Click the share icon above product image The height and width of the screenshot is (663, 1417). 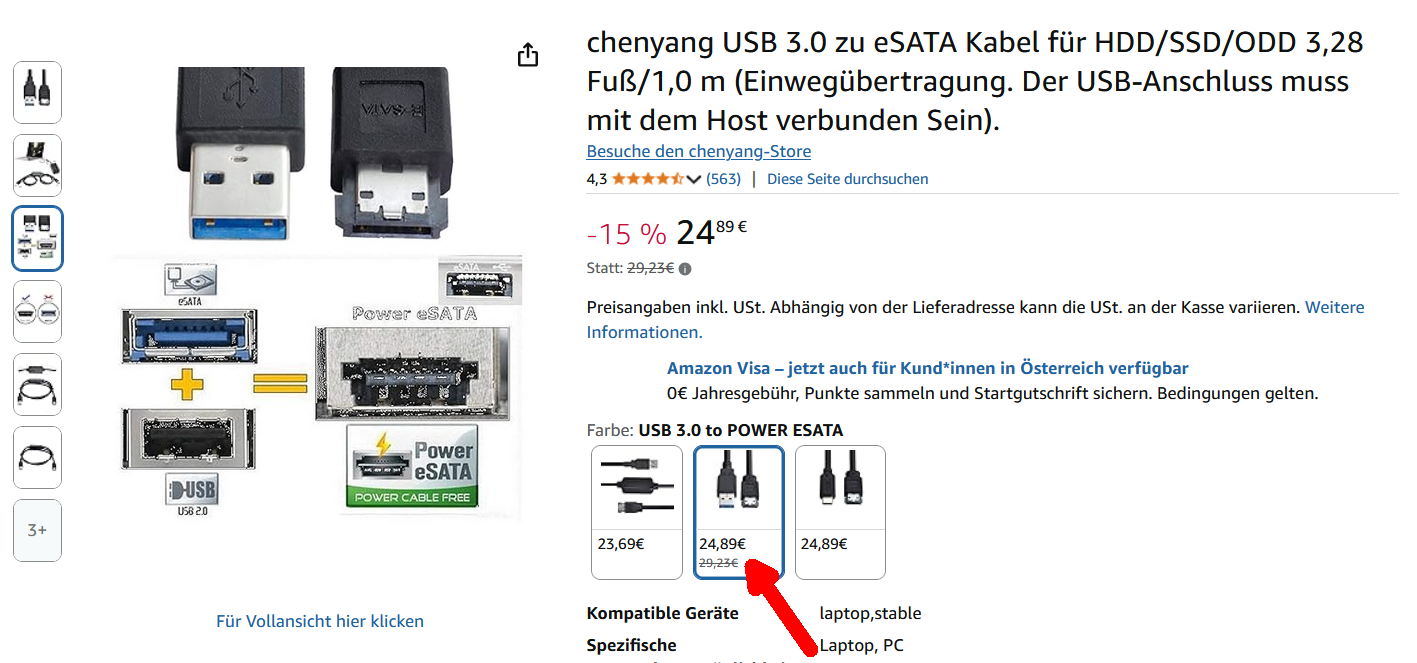click(x=528, y=55)
